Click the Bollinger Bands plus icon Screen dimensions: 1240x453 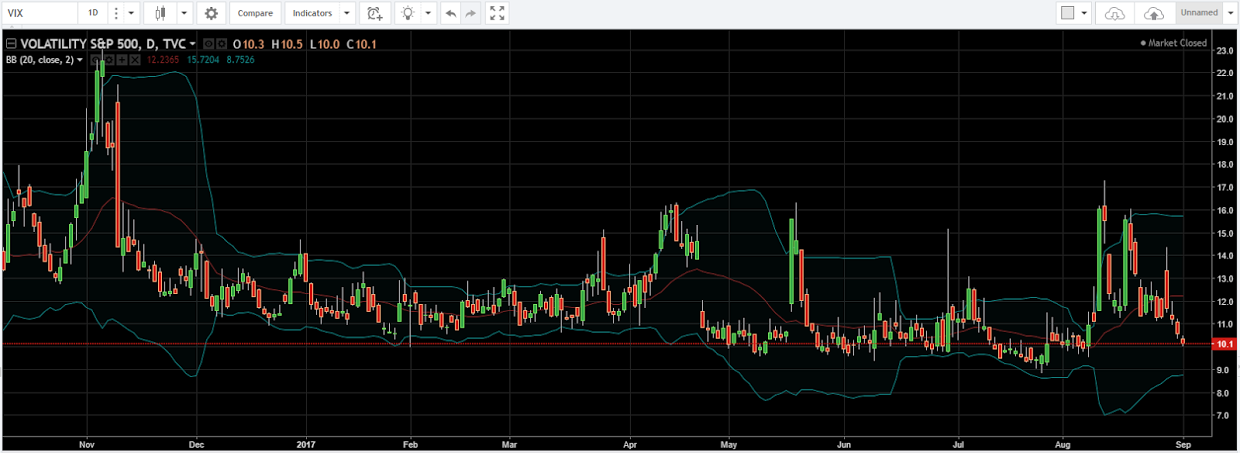(x=122, y=60)
